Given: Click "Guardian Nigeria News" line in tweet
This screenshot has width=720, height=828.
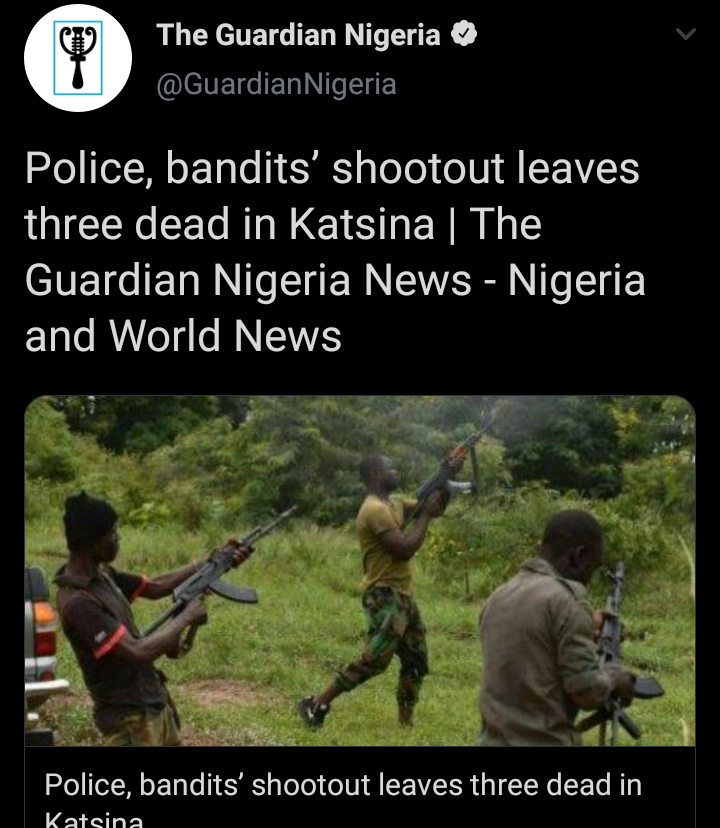Looking at the screenshot, I should pyautogui.click(x=248, y=280).
